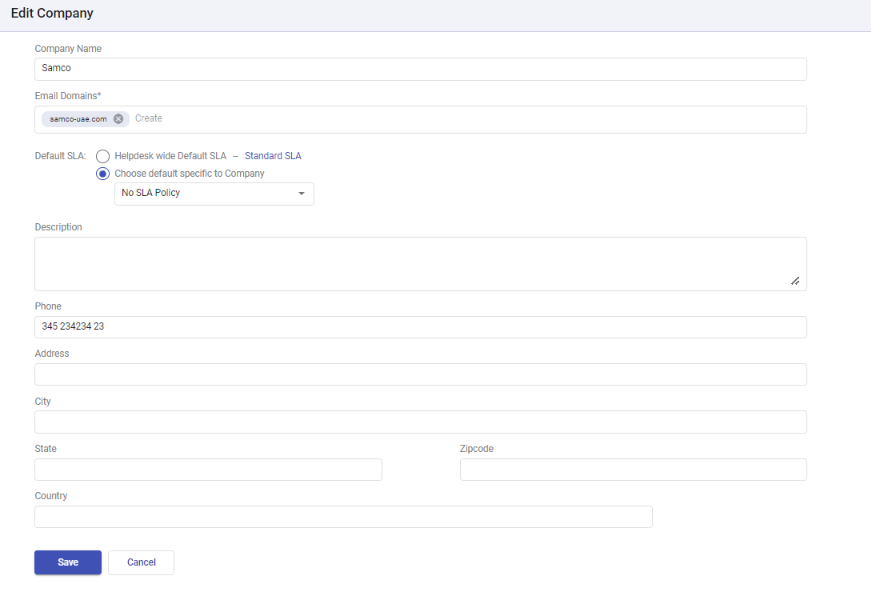Click the Default SLA label
This screenshot has height=599, width=871.
point(60,156)
